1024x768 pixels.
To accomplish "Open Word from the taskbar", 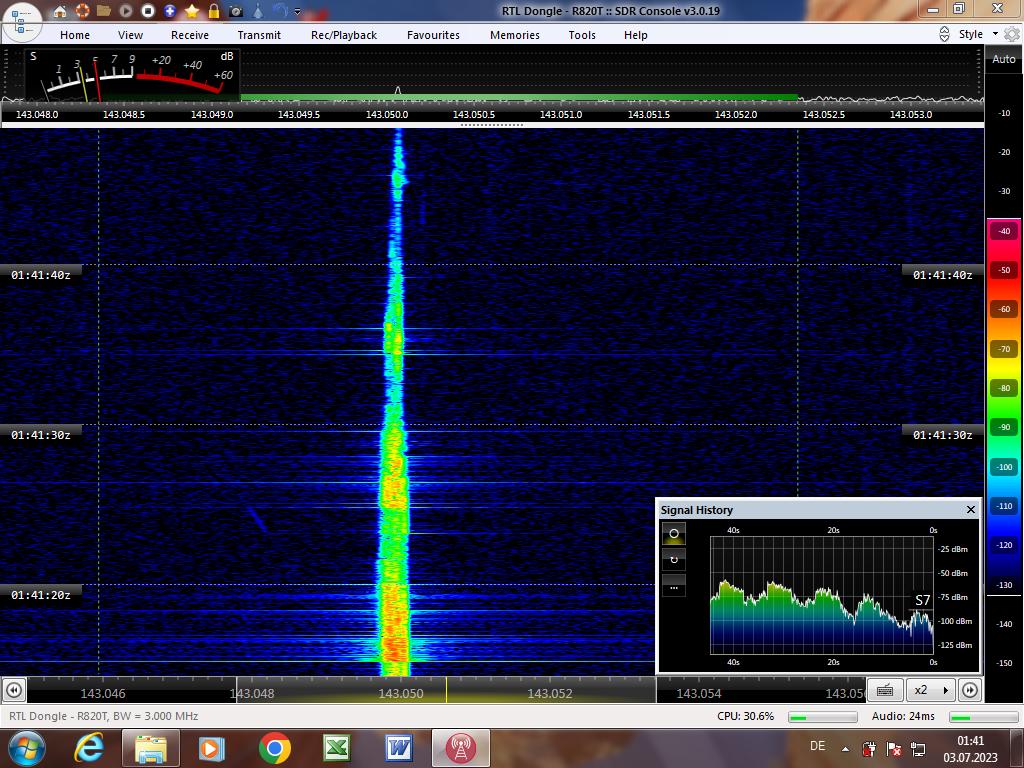I will [x=399, y=748].
